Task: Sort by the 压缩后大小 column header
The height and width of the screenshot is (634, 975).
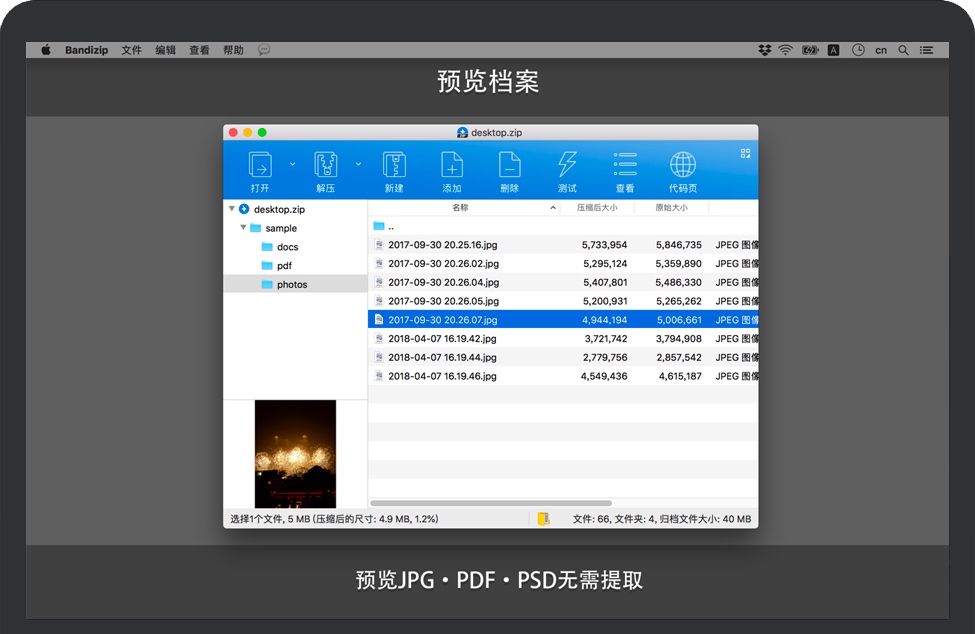Action: tap(597, 208)
